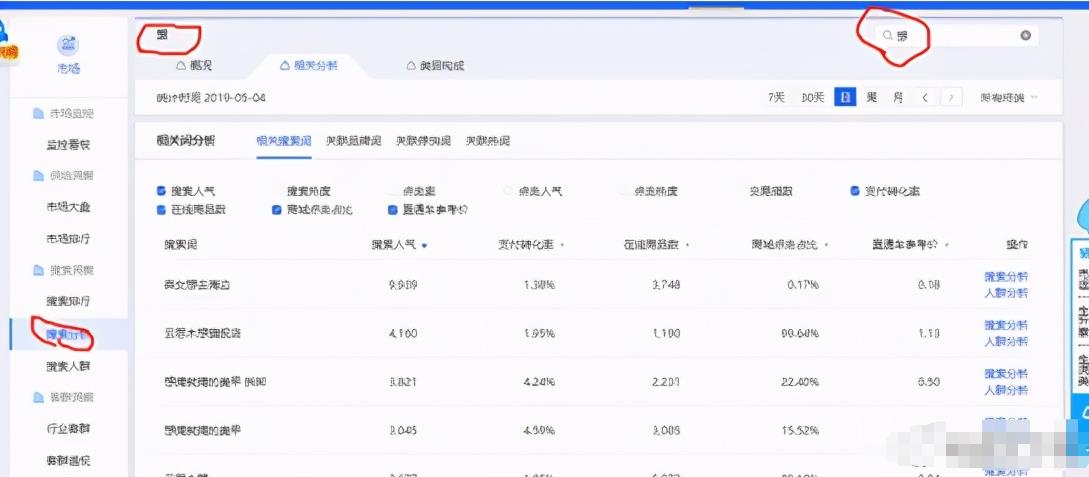Open 行业客群 in the sidebar
The width and height of the screenshot is (1089, 477).
(x=67, y=429)
